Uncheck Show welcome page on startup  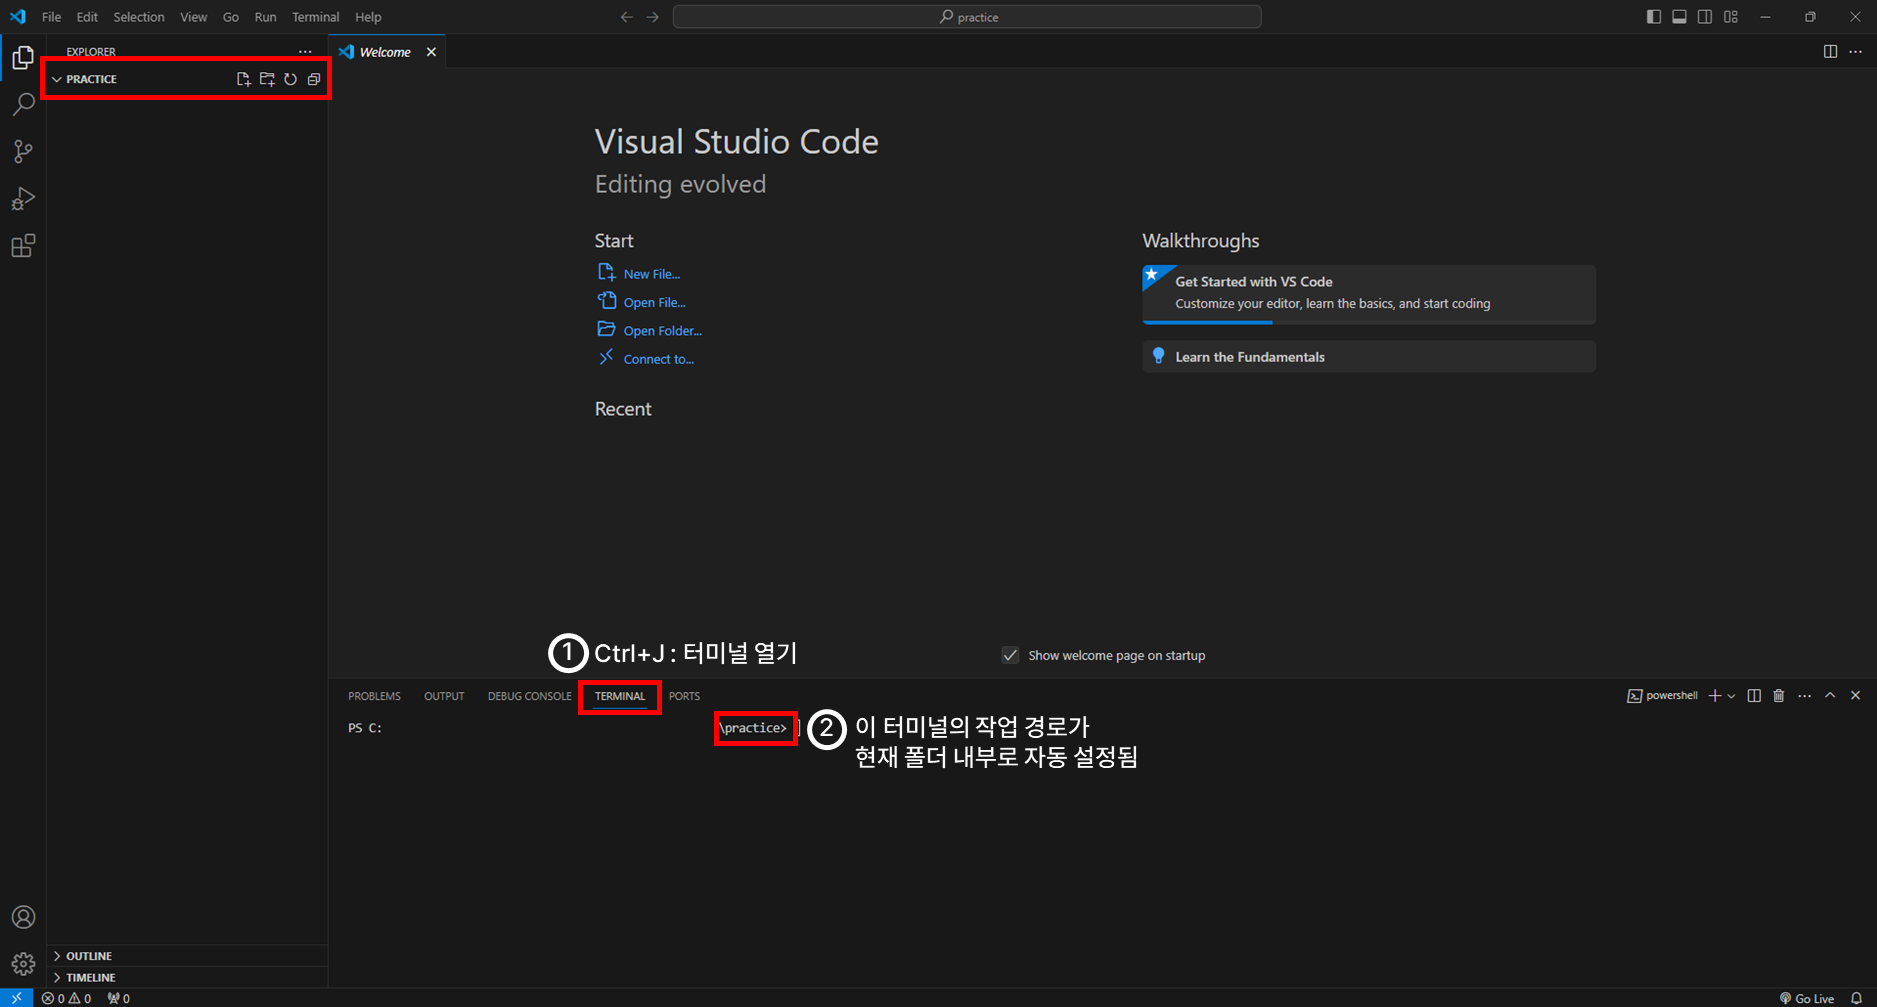[1010, 655]
